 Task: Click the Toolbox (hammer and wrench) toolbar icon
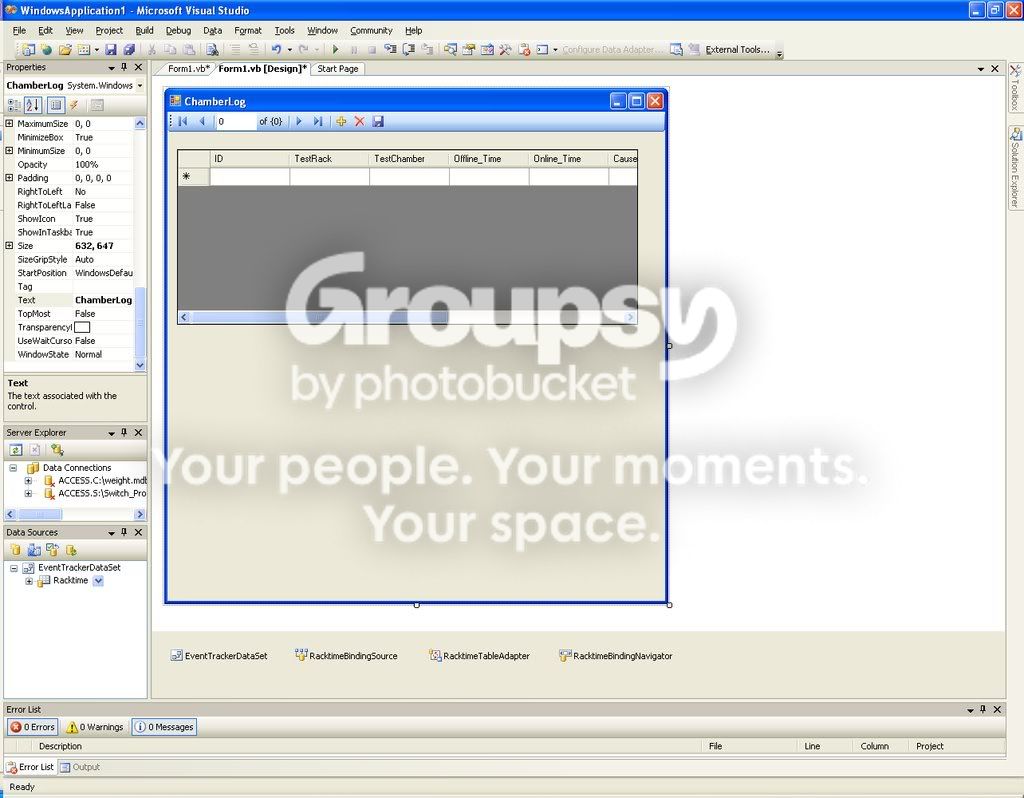pos(505,50)
